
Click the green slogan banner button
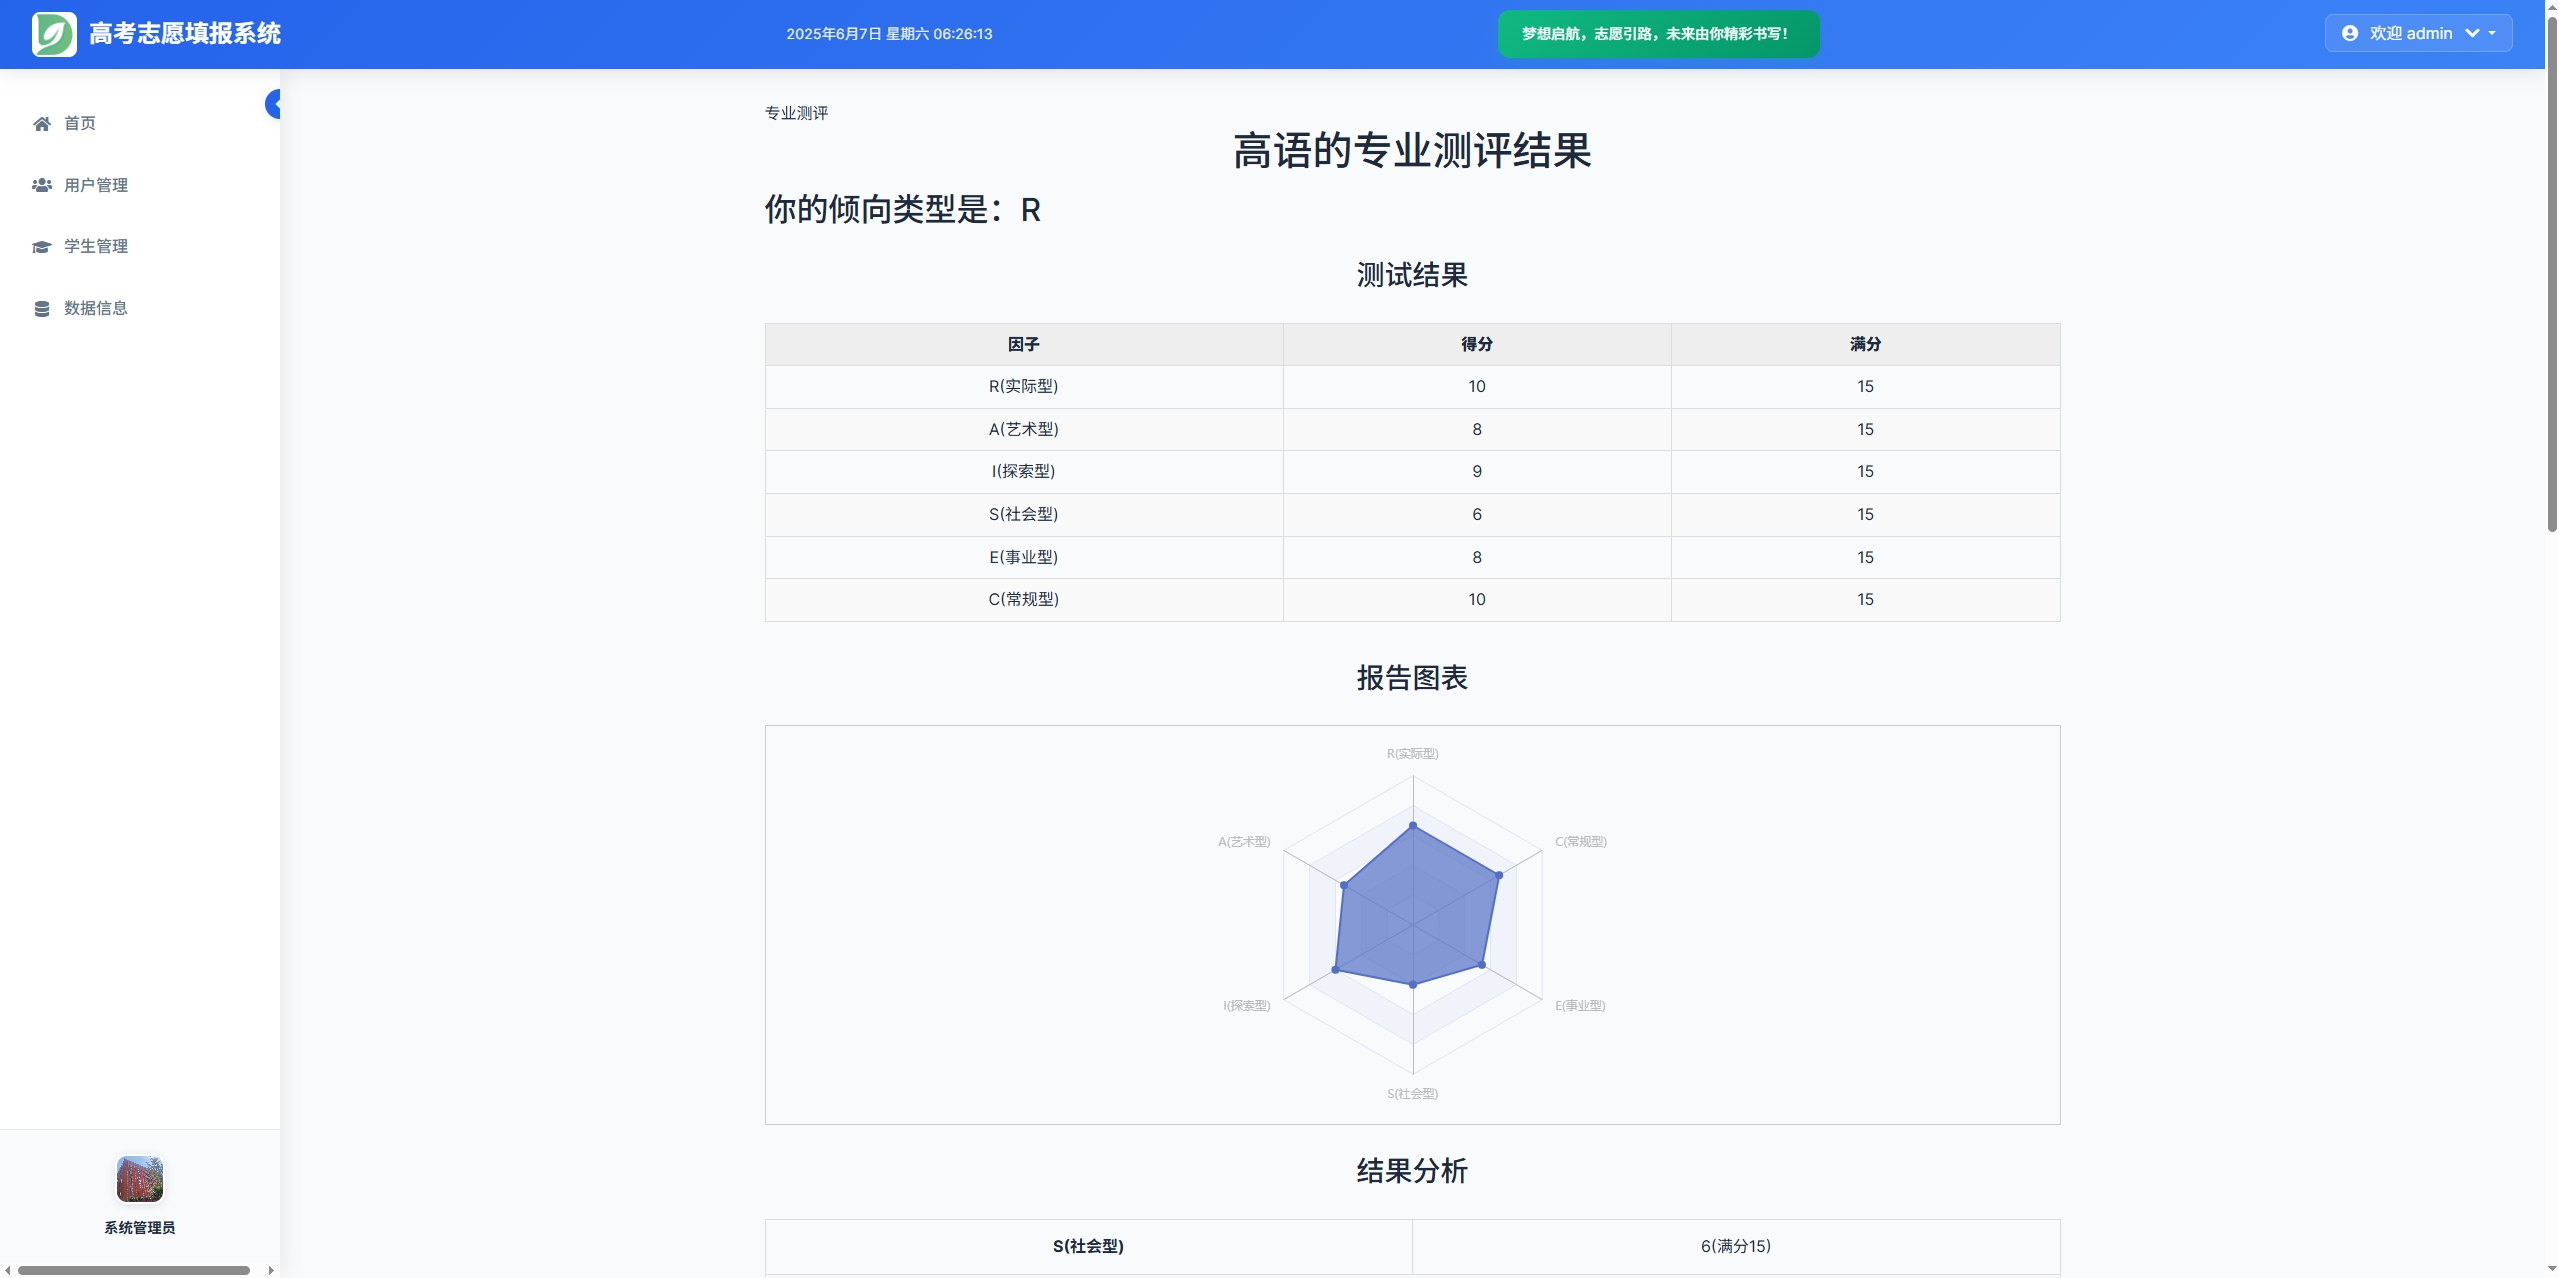pyautogui.click(x=1657, y=34)
